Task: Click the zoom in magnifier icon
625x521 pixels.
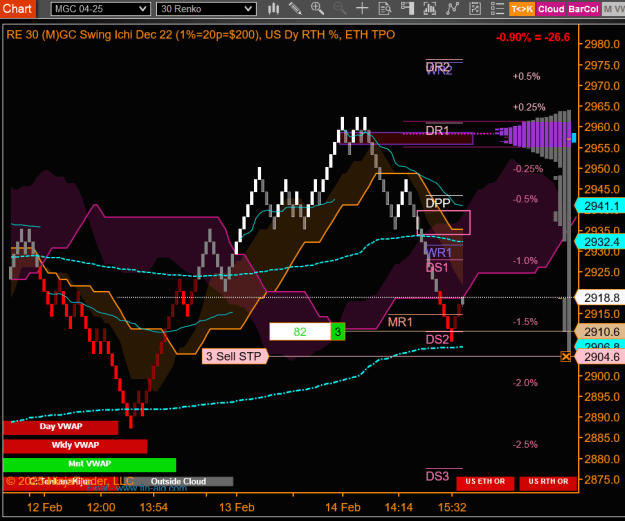Action: tap(318, 8)
